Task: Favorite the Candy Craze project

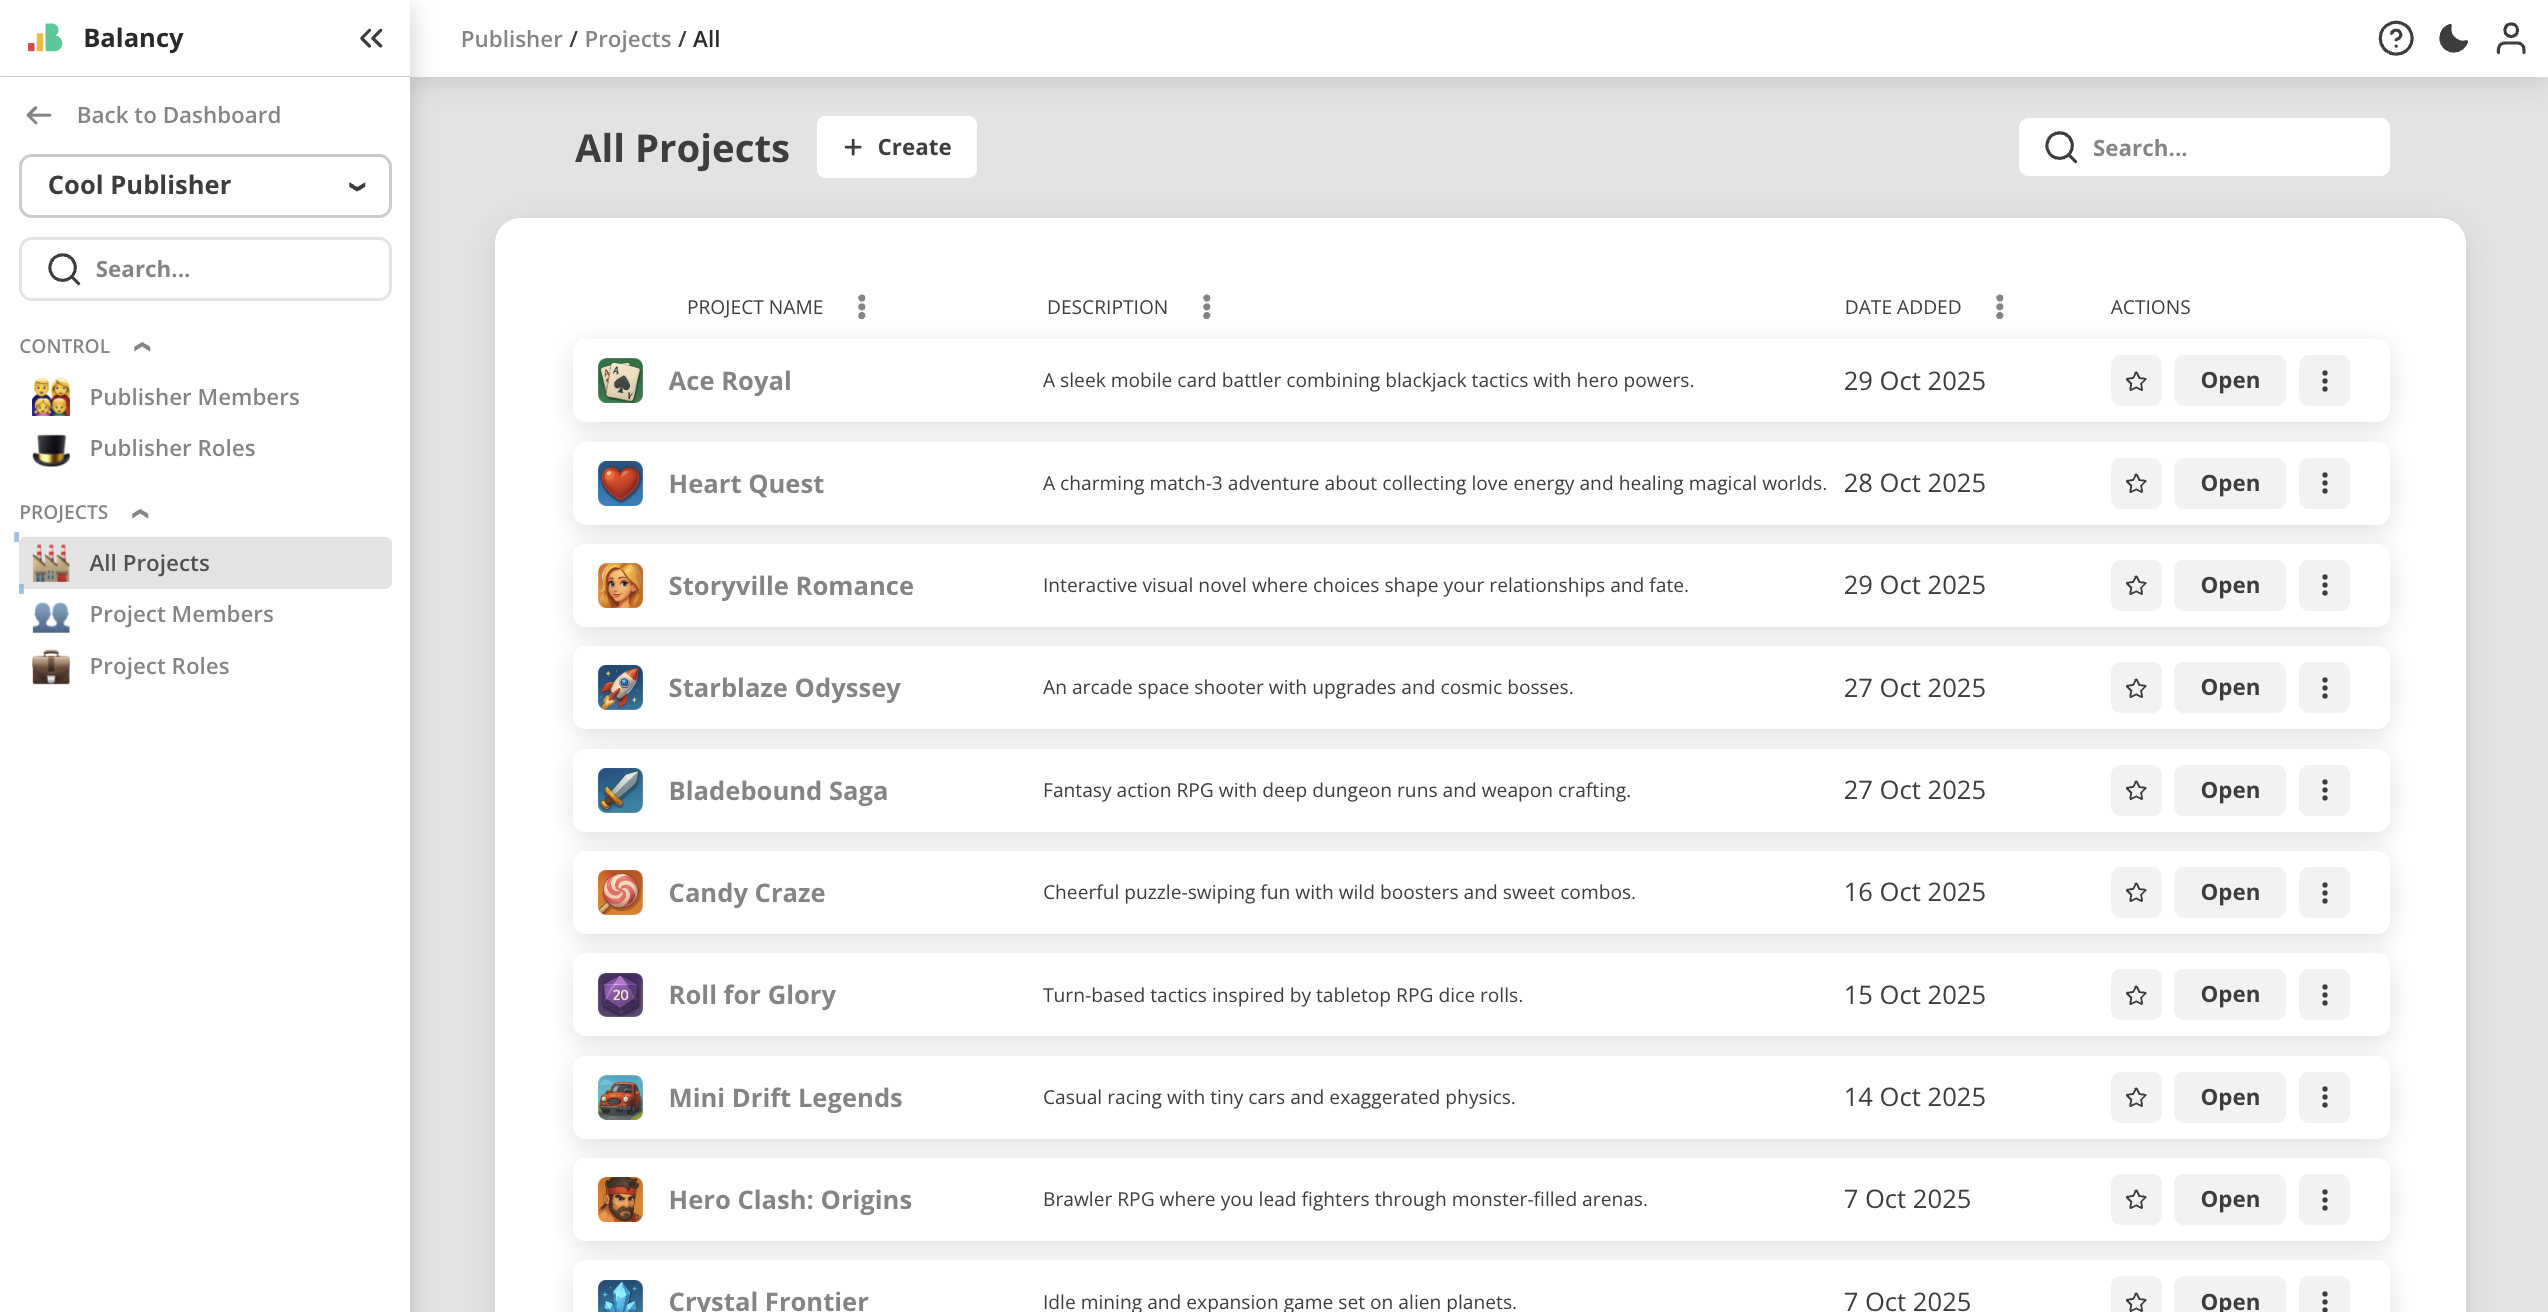Action: click(2135, 892)
